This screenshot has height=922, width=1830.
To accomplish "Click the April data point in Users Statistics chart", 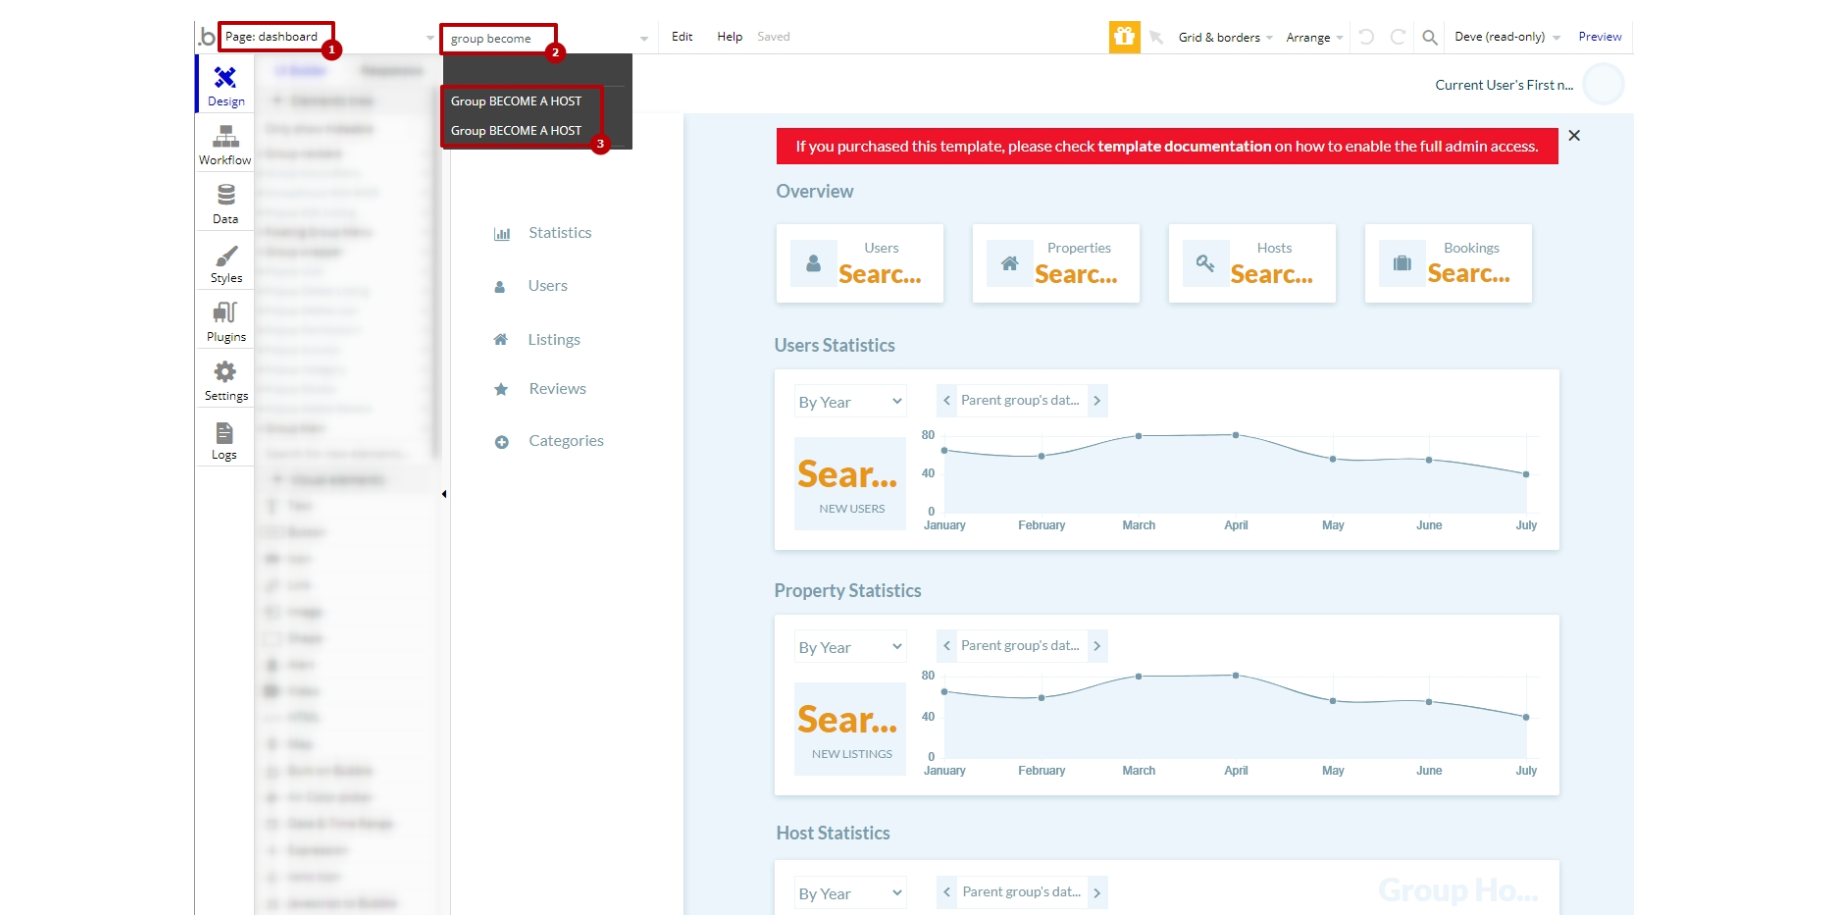I will tap(1236, 435).
